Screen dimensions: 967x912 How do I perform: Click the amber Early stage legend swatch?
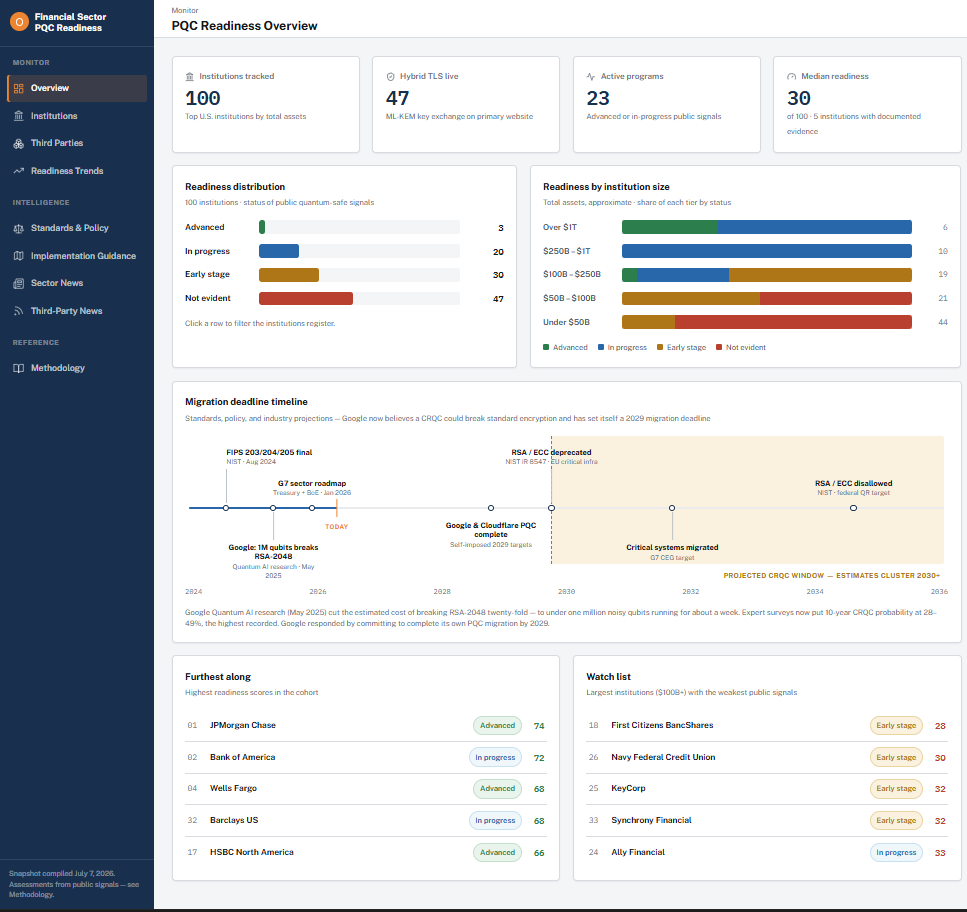pos(660,347)
